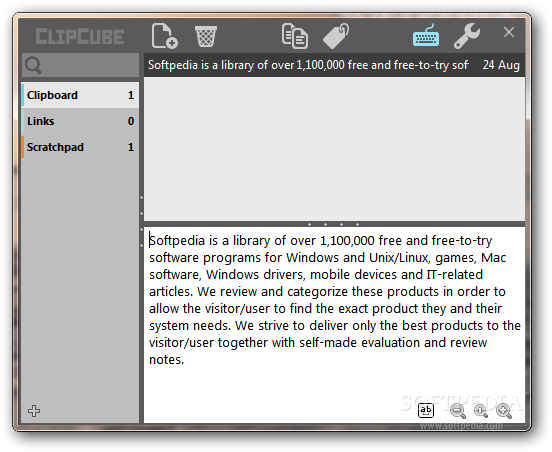Create a new clip entry

(164, 36)
